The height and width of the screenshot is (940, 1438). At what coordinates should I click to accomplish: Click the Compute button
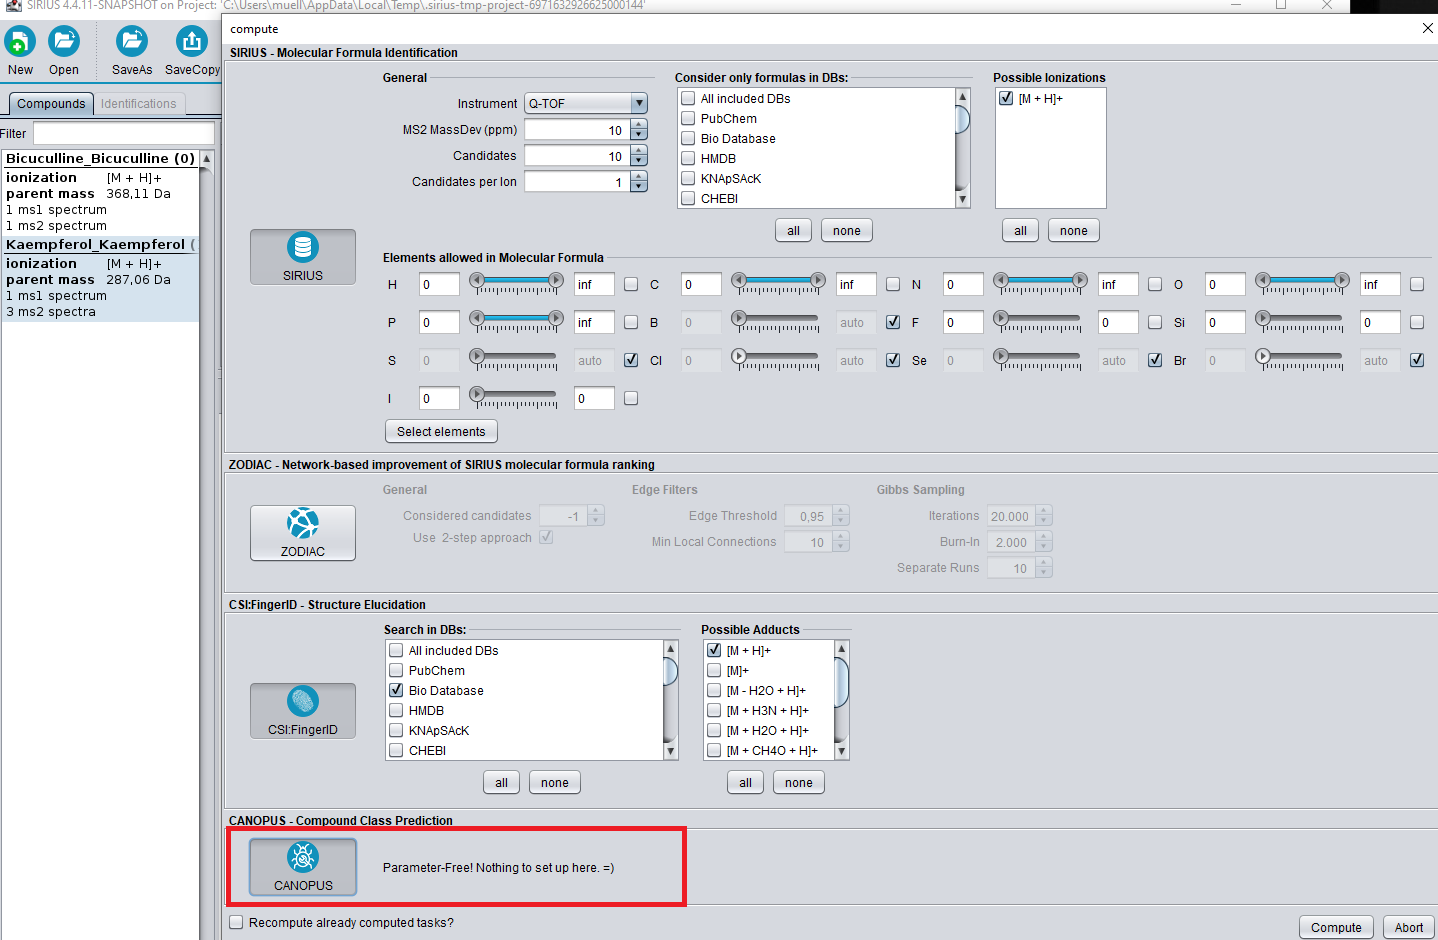coord(1336,927)
